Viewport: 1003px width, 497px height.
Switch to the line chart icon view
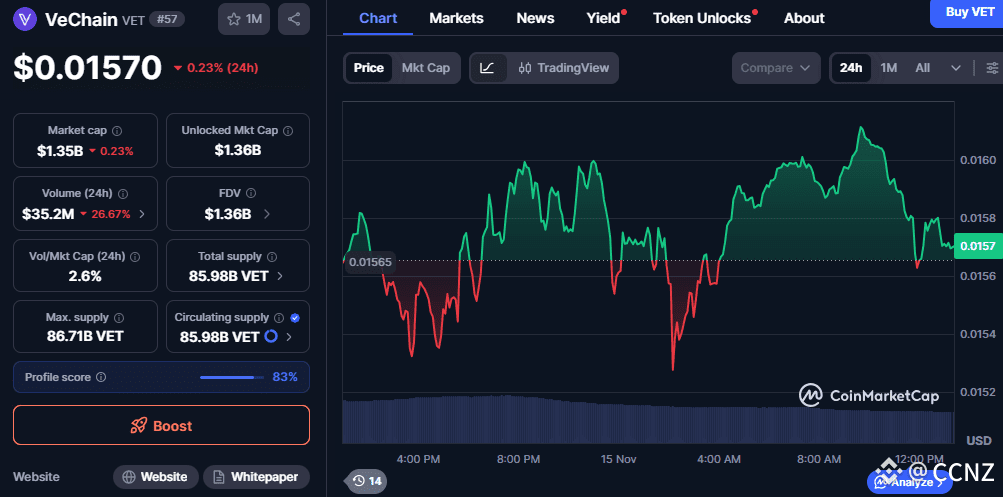487,68
